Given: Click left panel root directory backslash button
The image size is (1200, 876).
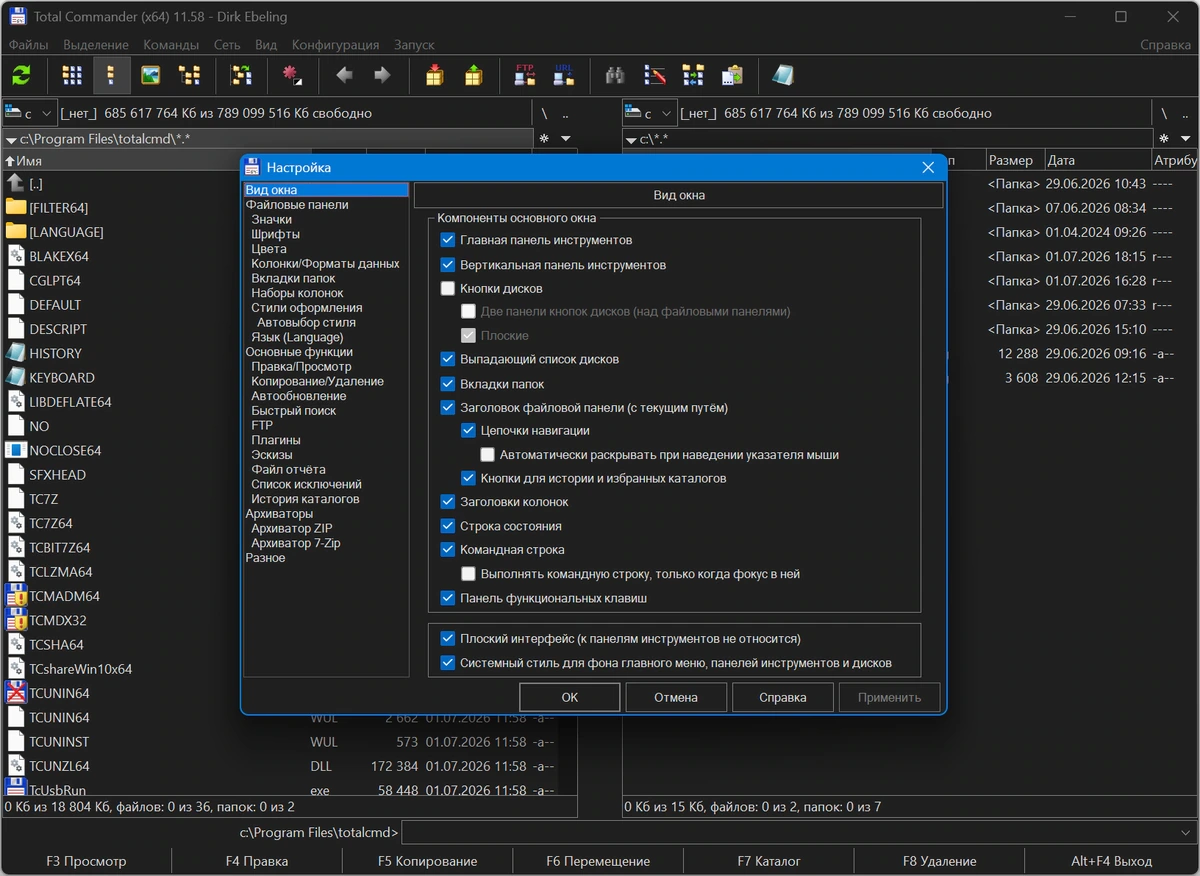Looking at the screenshot, I should pyautogui.click(x=544, y=113).
